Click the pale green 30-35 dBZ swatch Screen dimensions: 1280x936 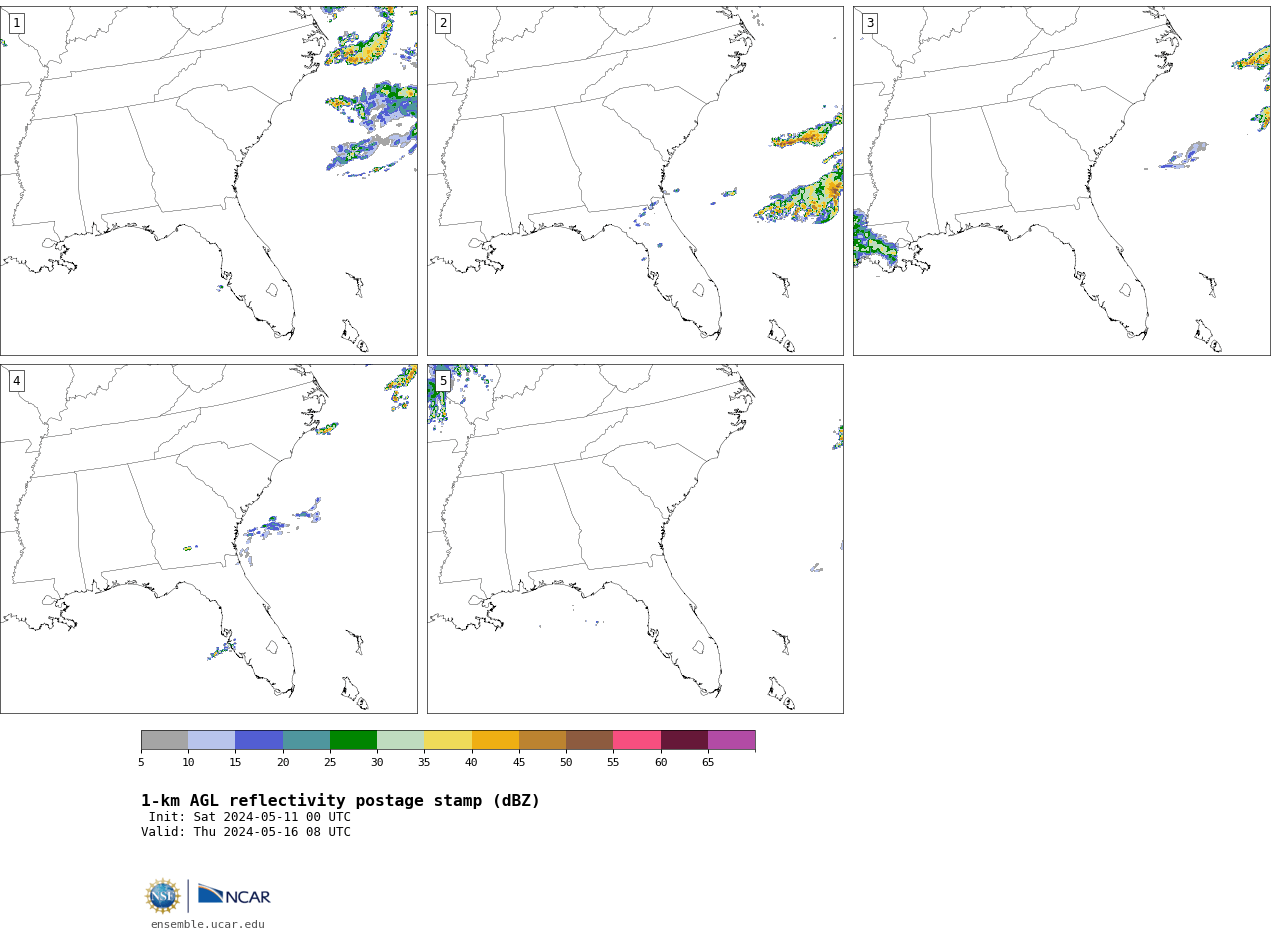[x=401, y=740]
